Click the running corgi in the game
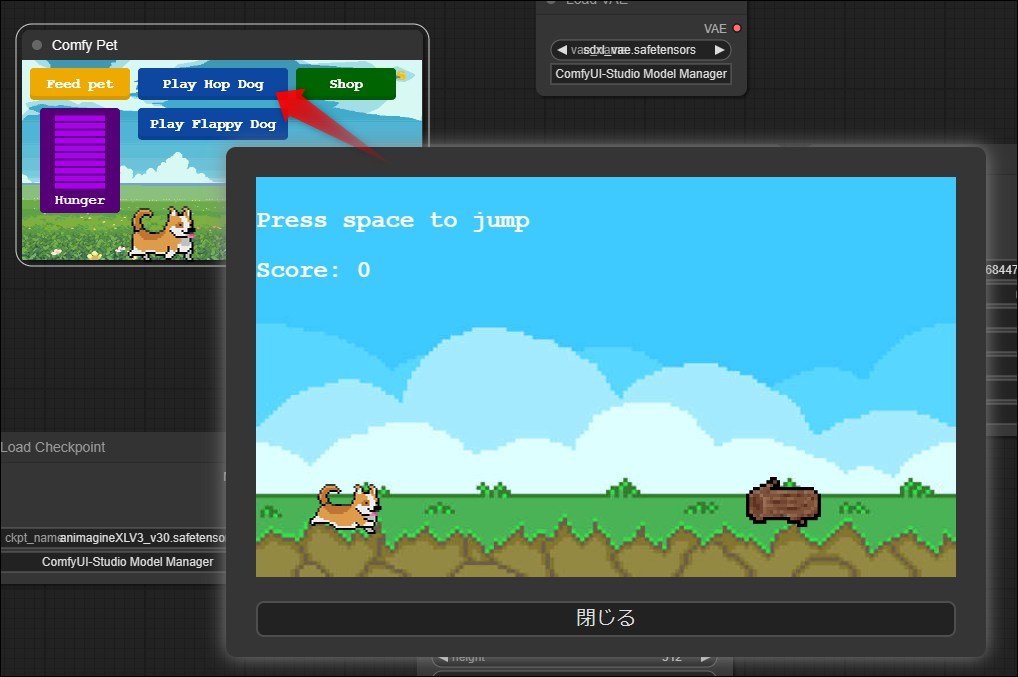Image resolution: width=1018 pixels, height=677 pixels. coord(346,508)
